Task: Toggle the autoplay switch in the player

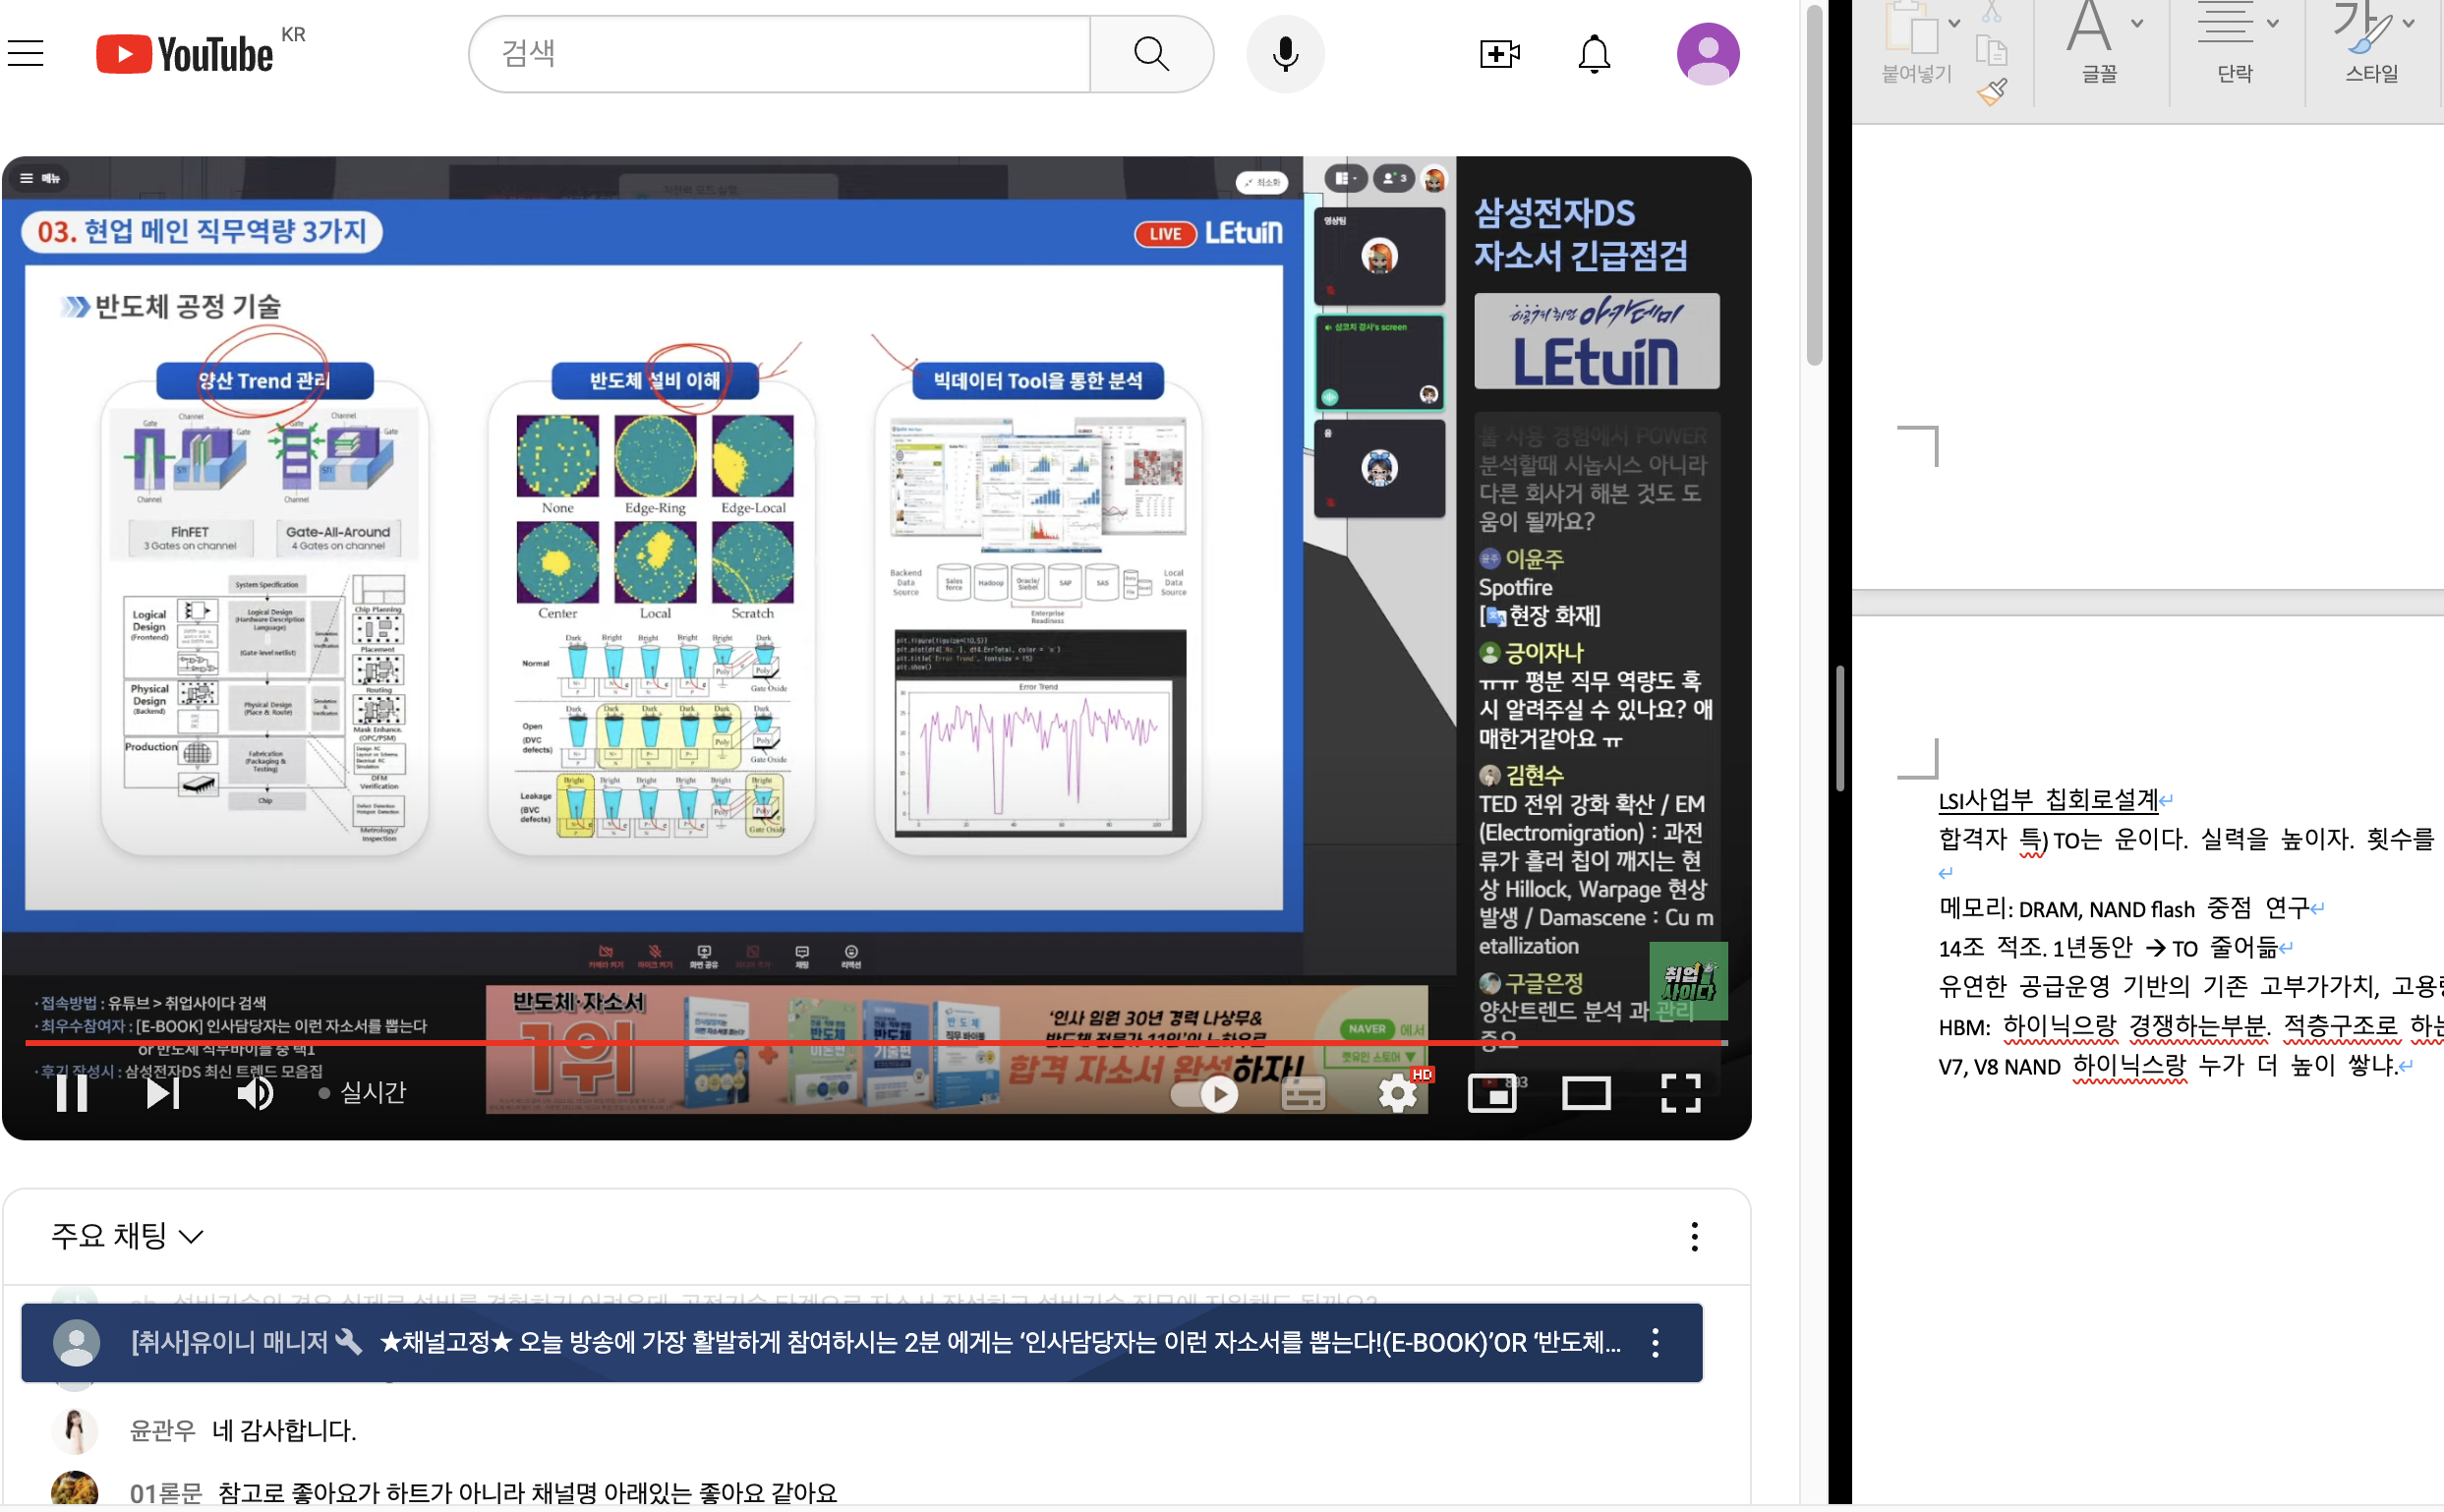Action: [1205, 1094]
